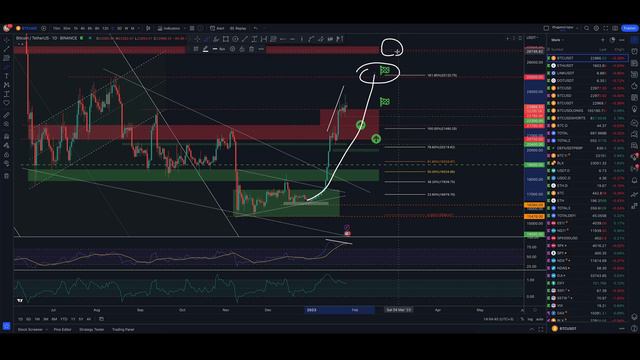
Task: Click the trash remove drawings icon in left sidebar
Action: (6, 176)
